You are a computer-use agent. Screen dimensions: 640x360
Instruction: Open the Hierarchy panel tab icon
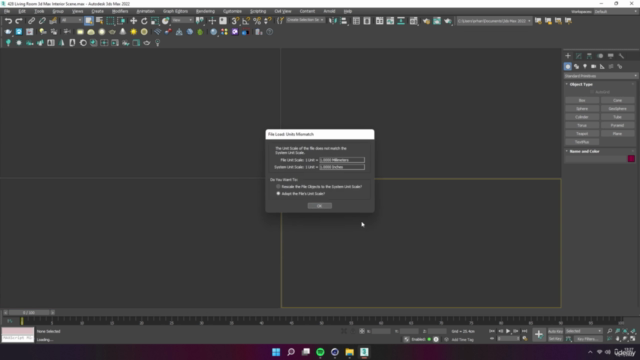pos(589,56)
